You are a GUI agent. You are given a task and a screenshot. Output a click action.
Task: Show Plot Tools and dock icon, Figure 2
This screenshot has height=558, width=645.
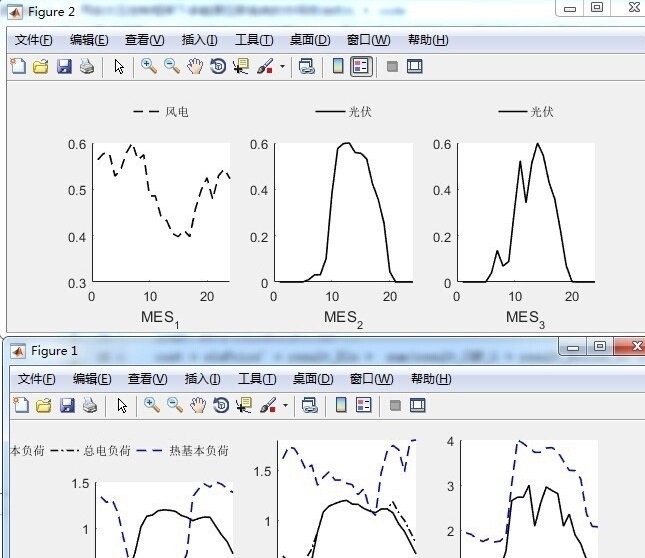tap(415, 66)
